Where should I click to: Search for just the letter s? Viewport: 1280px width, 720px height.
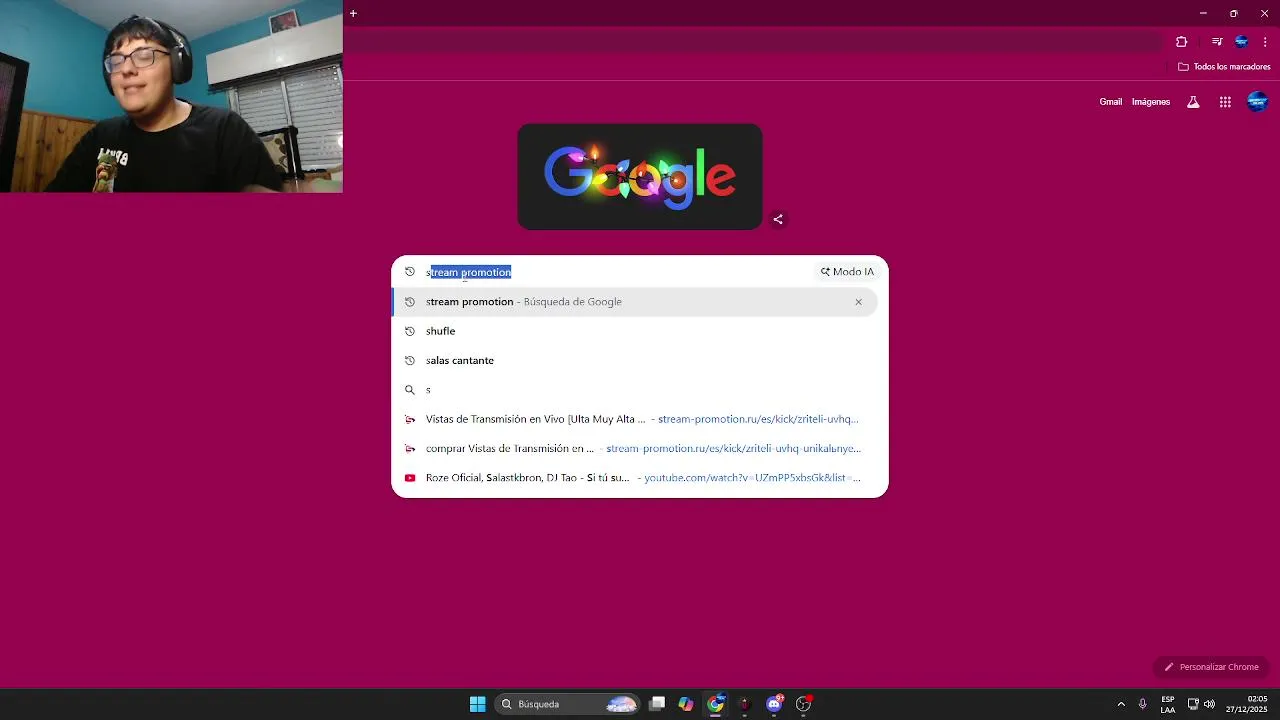(x=635, y=390)
